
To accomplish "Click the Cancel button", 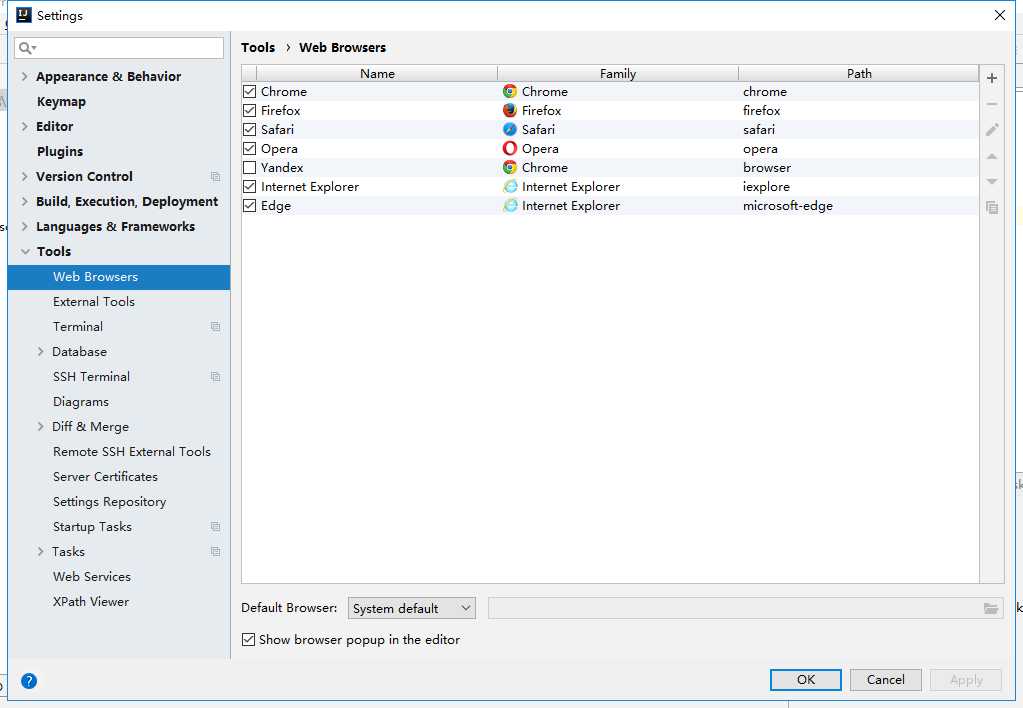I will point(885,679).
